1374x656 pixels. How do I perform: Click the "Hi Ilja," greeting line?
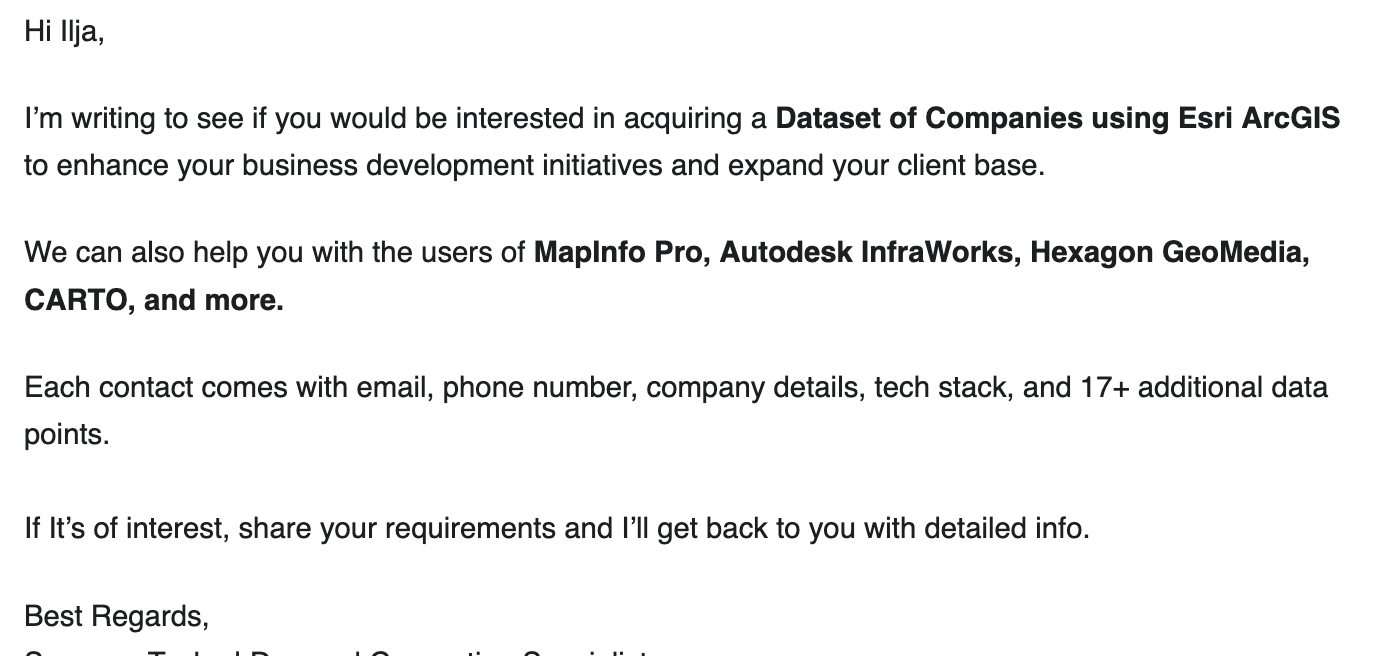point(64,32)
